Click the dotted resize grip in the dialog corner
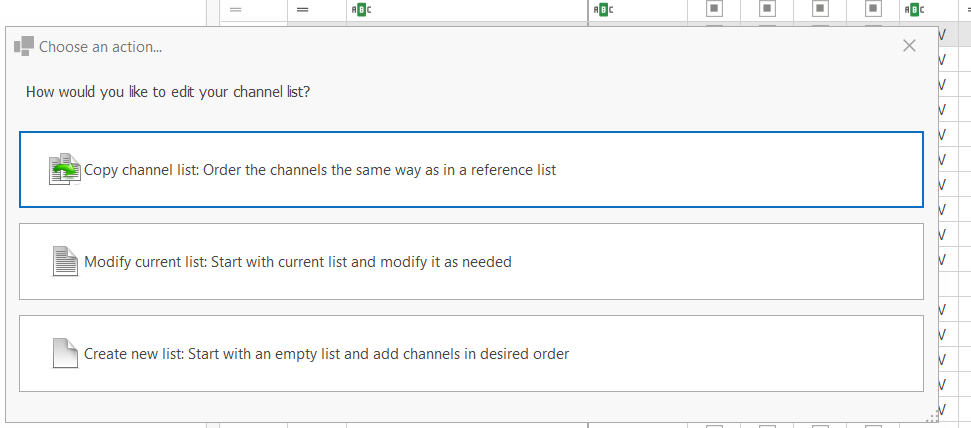 click(932, 417)
